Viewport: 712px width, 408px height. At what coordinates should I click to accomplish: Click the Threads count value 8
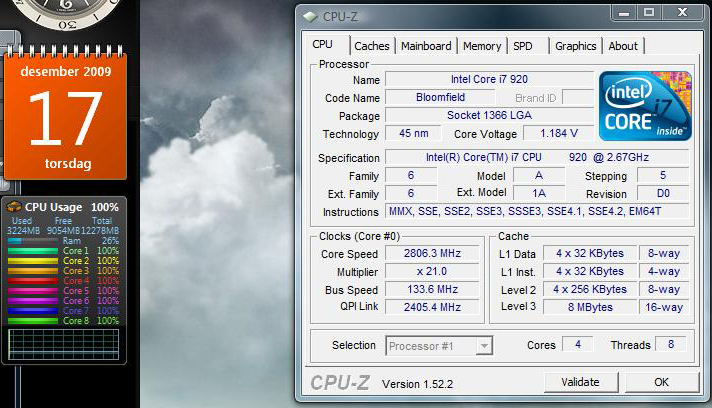(x=671, y=344)
